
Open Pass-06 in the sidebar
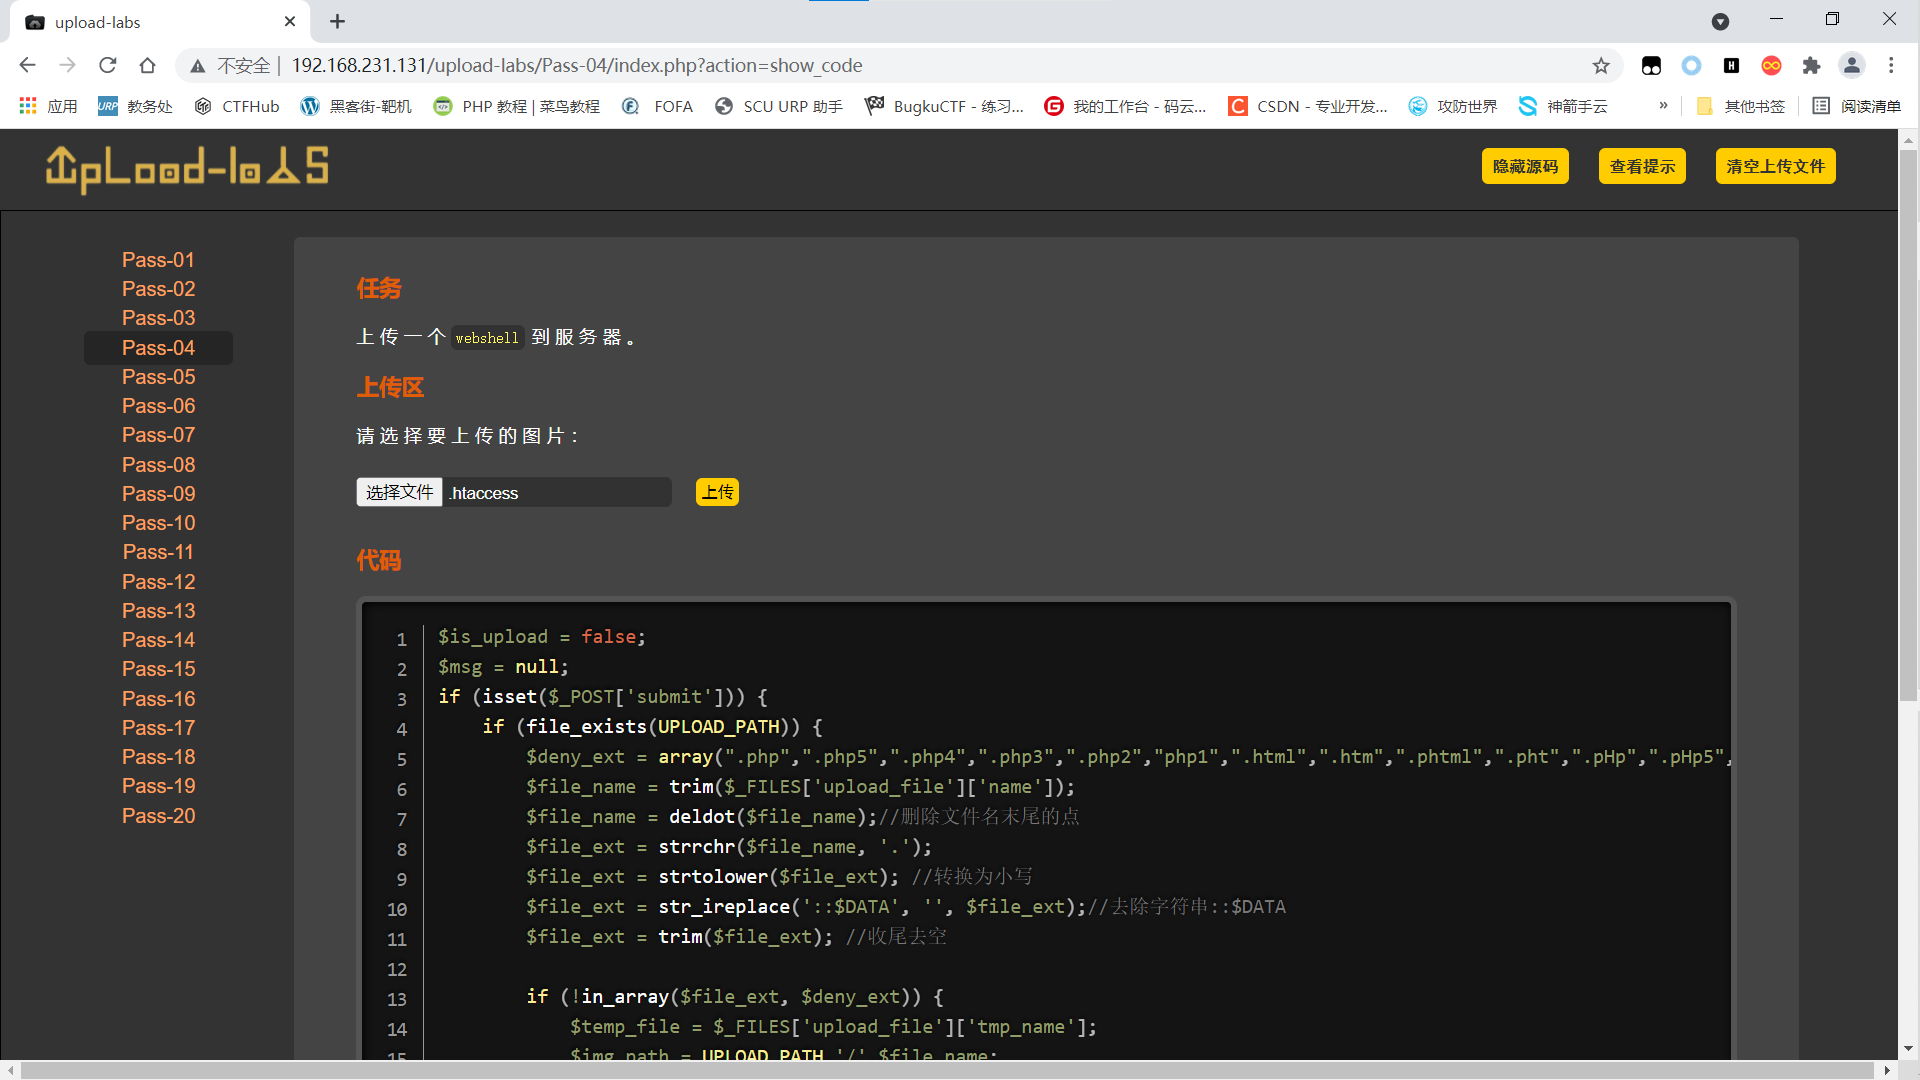[x=158, y=406]
